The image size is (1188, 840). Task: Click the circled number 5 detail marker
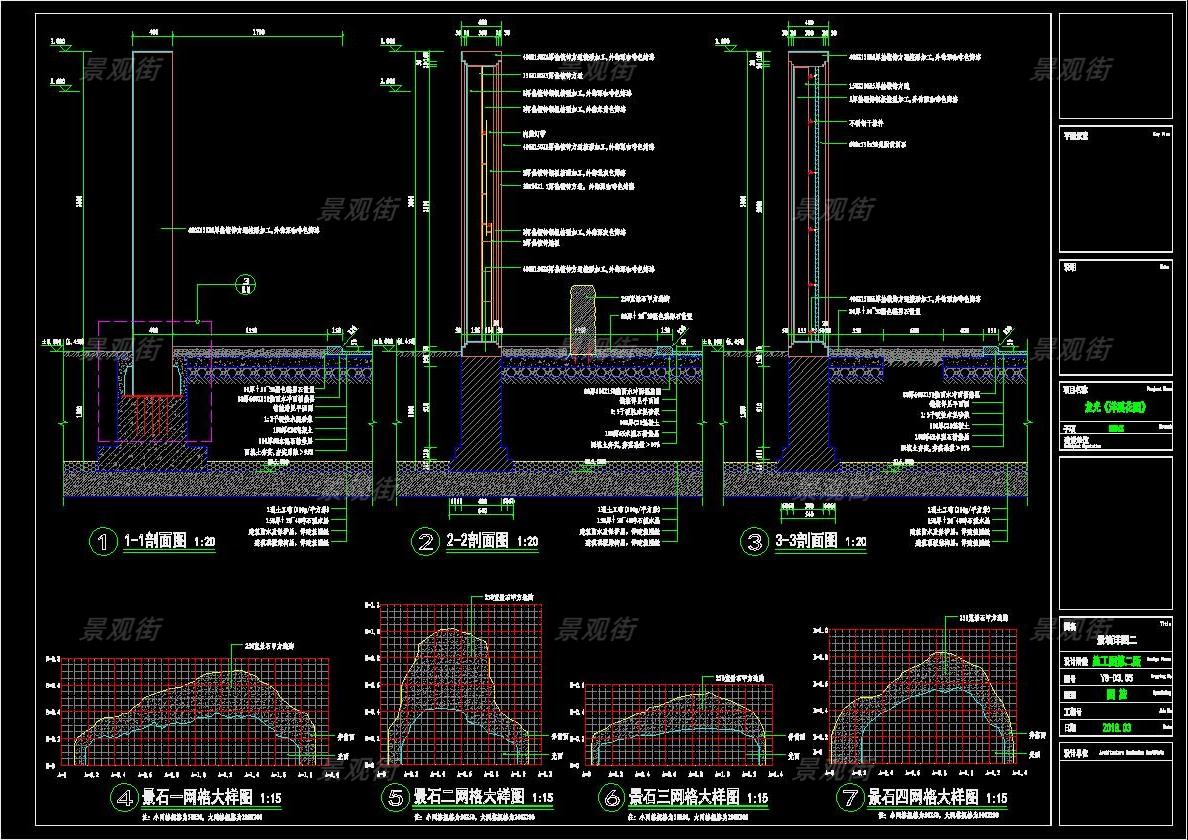pos(395,798)
